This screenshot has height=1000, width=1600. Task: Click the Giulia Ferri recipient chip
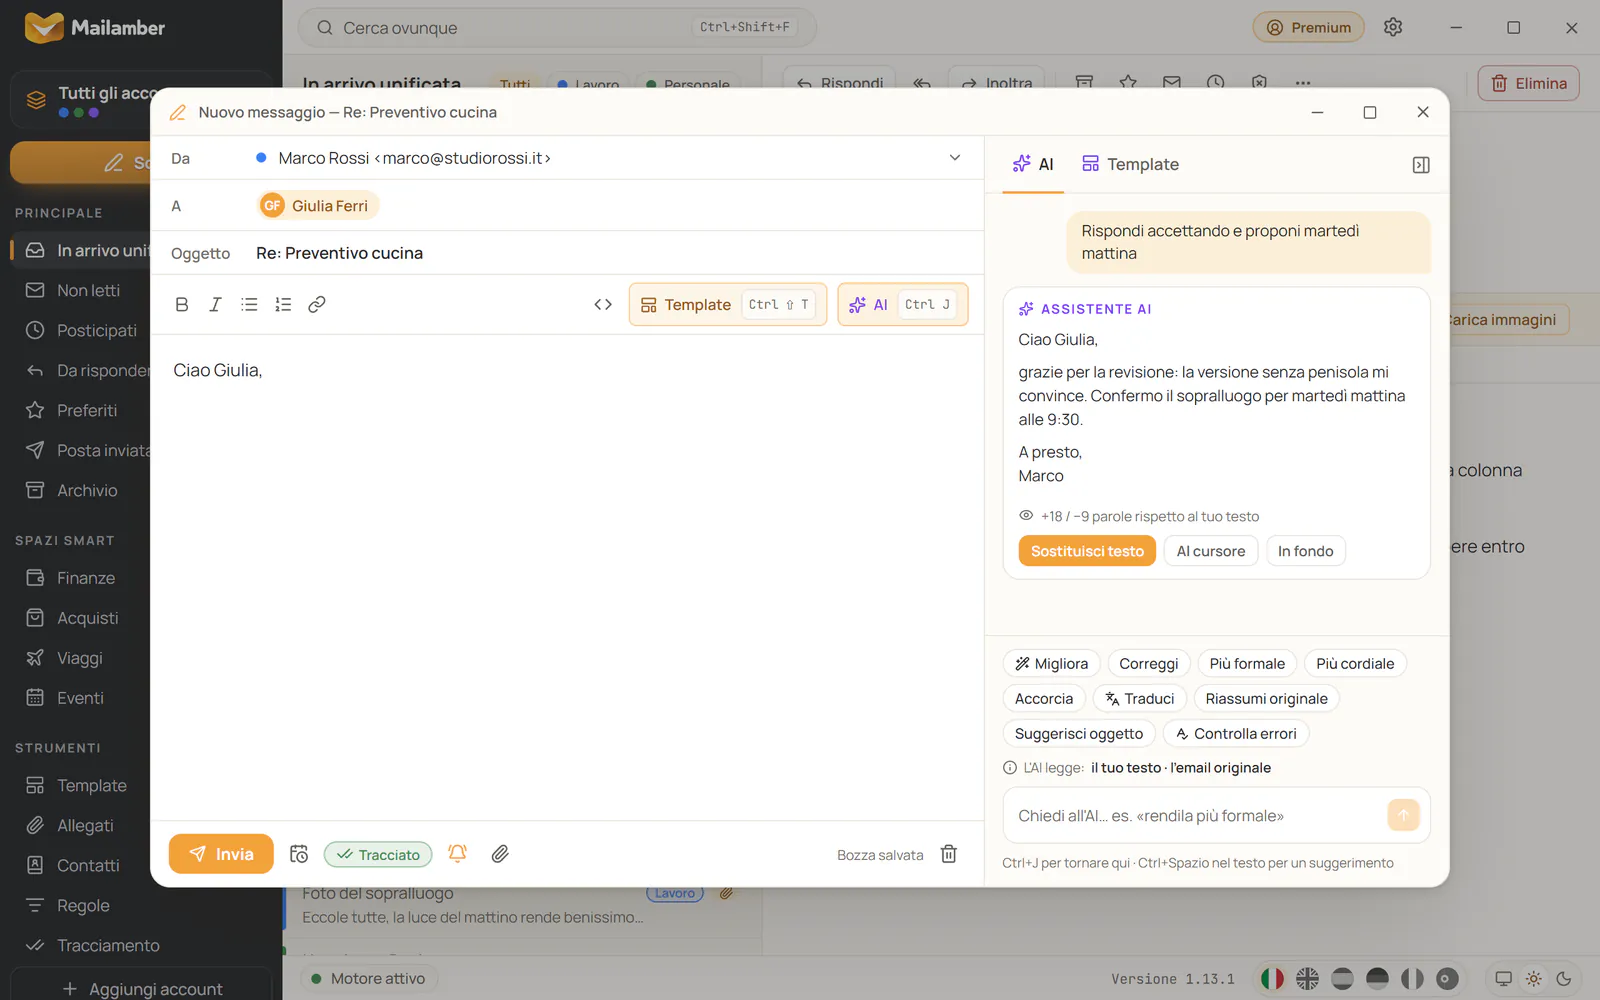tap(317, 206)
